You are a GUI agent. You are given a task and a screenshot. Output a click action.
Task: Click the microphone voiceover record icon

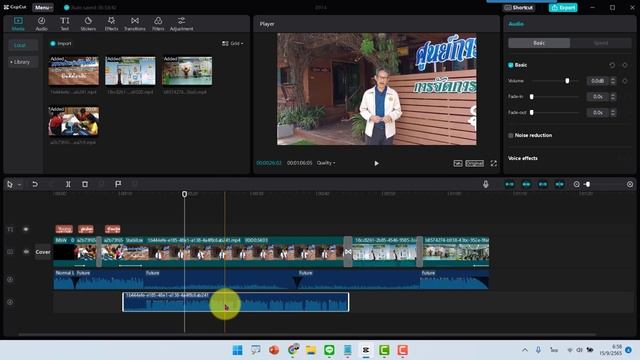tap(485, 184)
